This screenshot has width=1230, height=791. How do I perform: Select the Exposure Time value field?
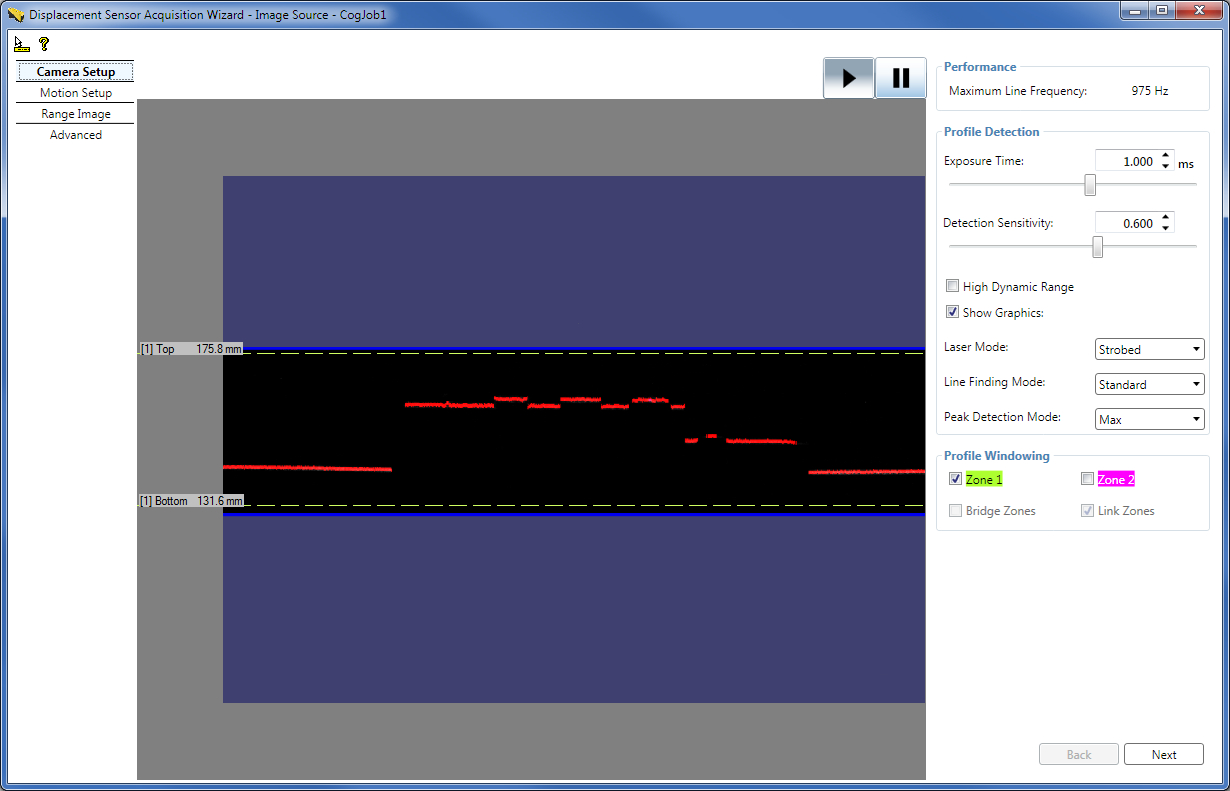point(1128,160)
